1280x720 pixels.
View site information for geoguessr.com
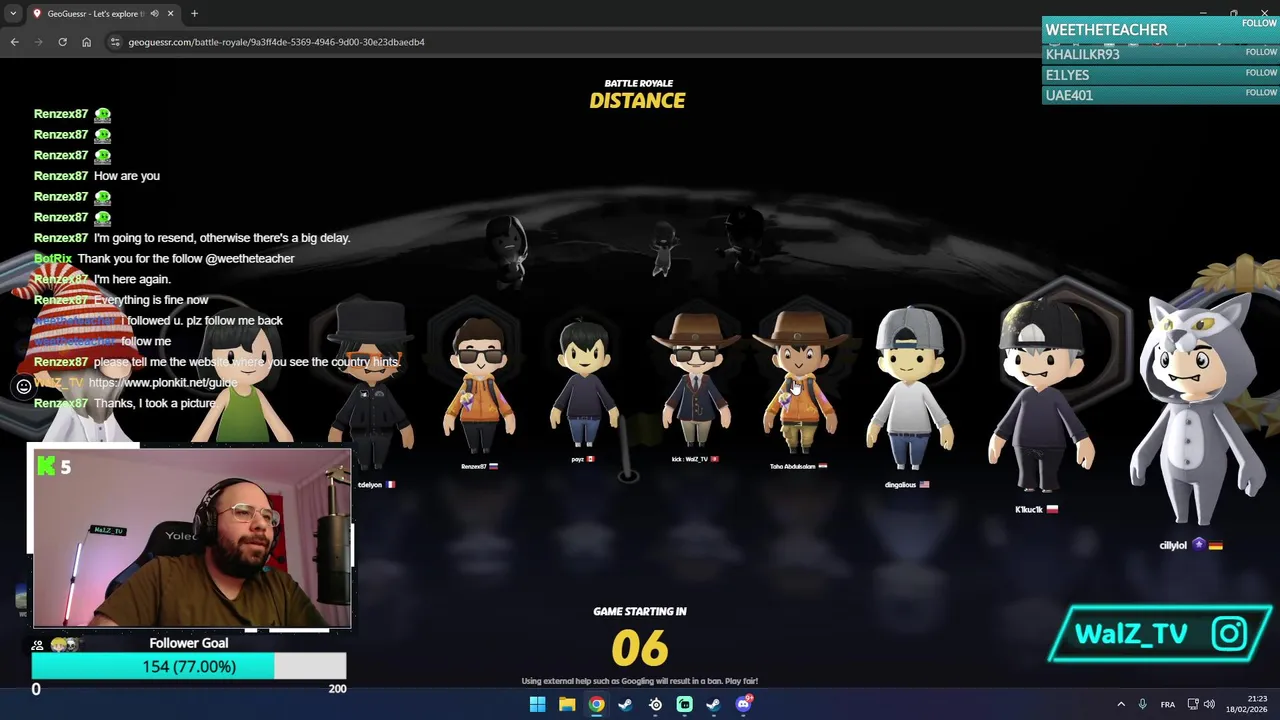tap(116, 42)
